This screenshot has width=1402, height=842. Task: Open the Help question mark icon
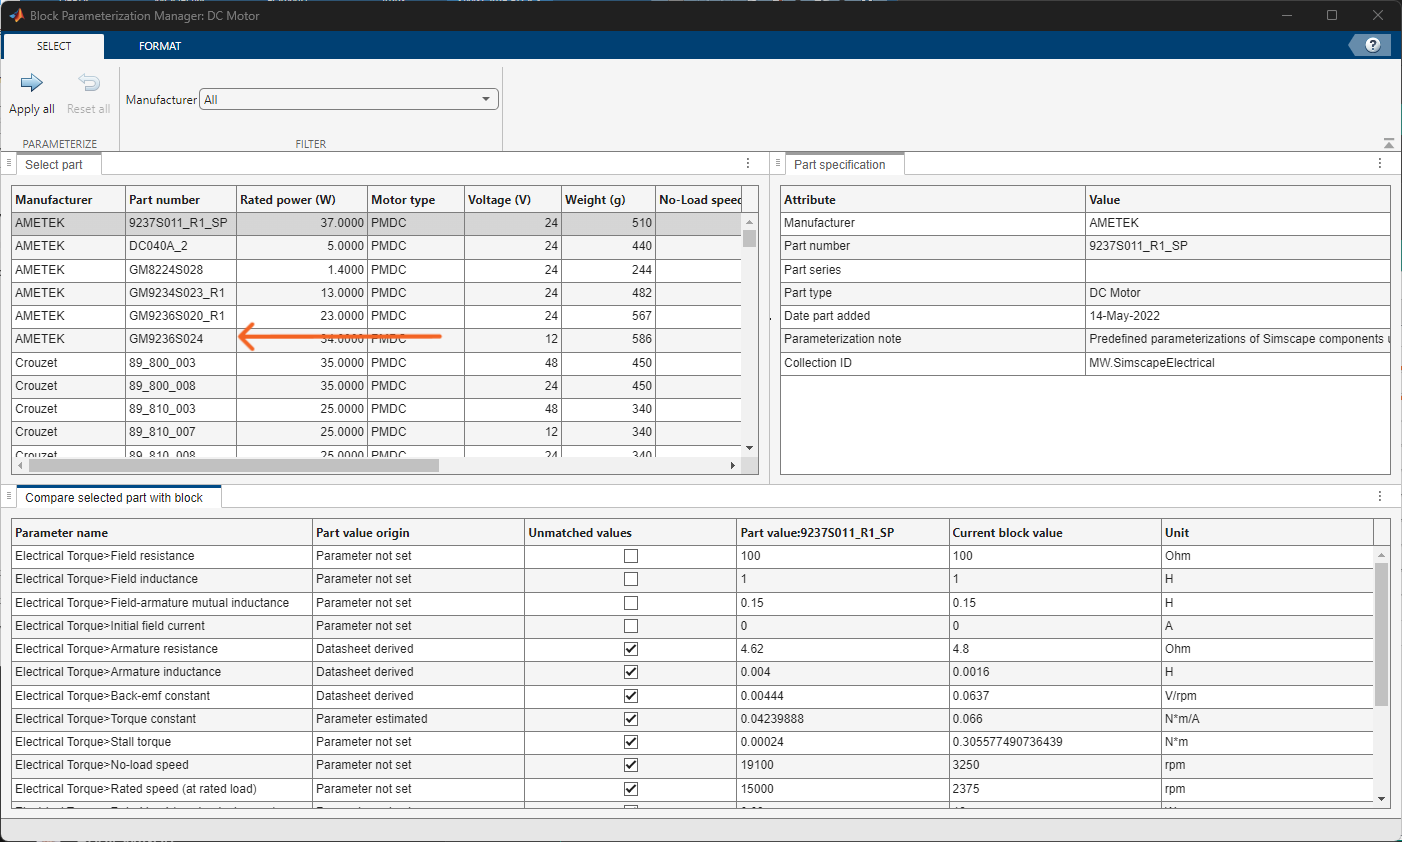tap(1371, 44)
